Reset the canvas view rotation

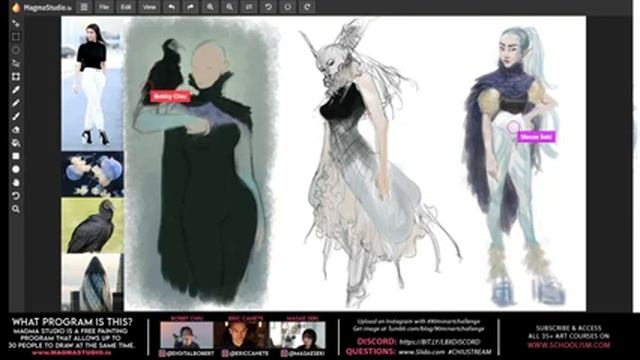287,7
